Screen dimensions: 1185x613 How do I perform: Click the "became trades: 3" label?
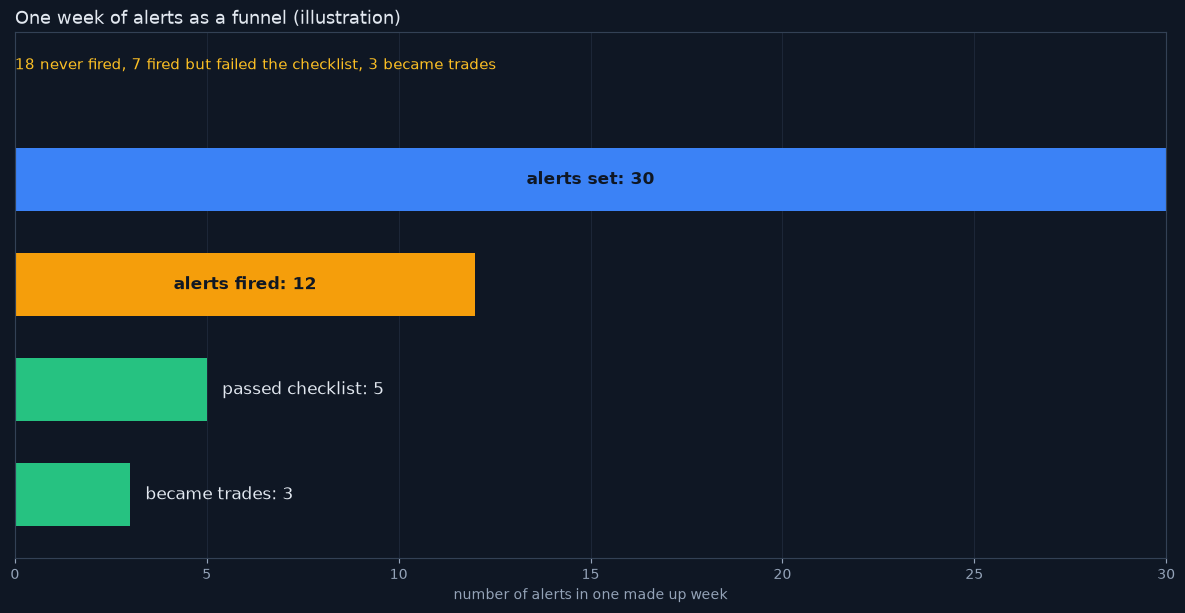[x=219, y=494]
